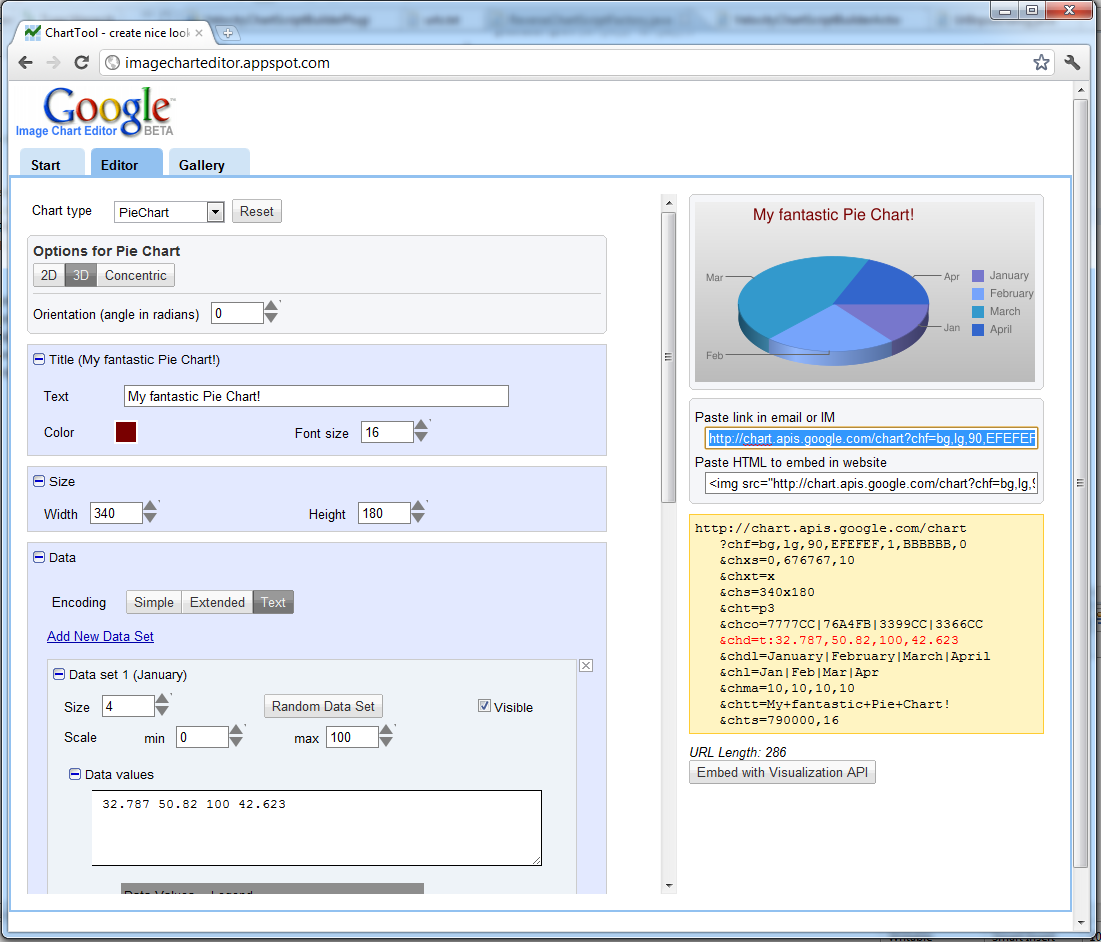Select Concentric pie chart option
This screenshot has width=1101, height=942.
(x=136, y=275)
